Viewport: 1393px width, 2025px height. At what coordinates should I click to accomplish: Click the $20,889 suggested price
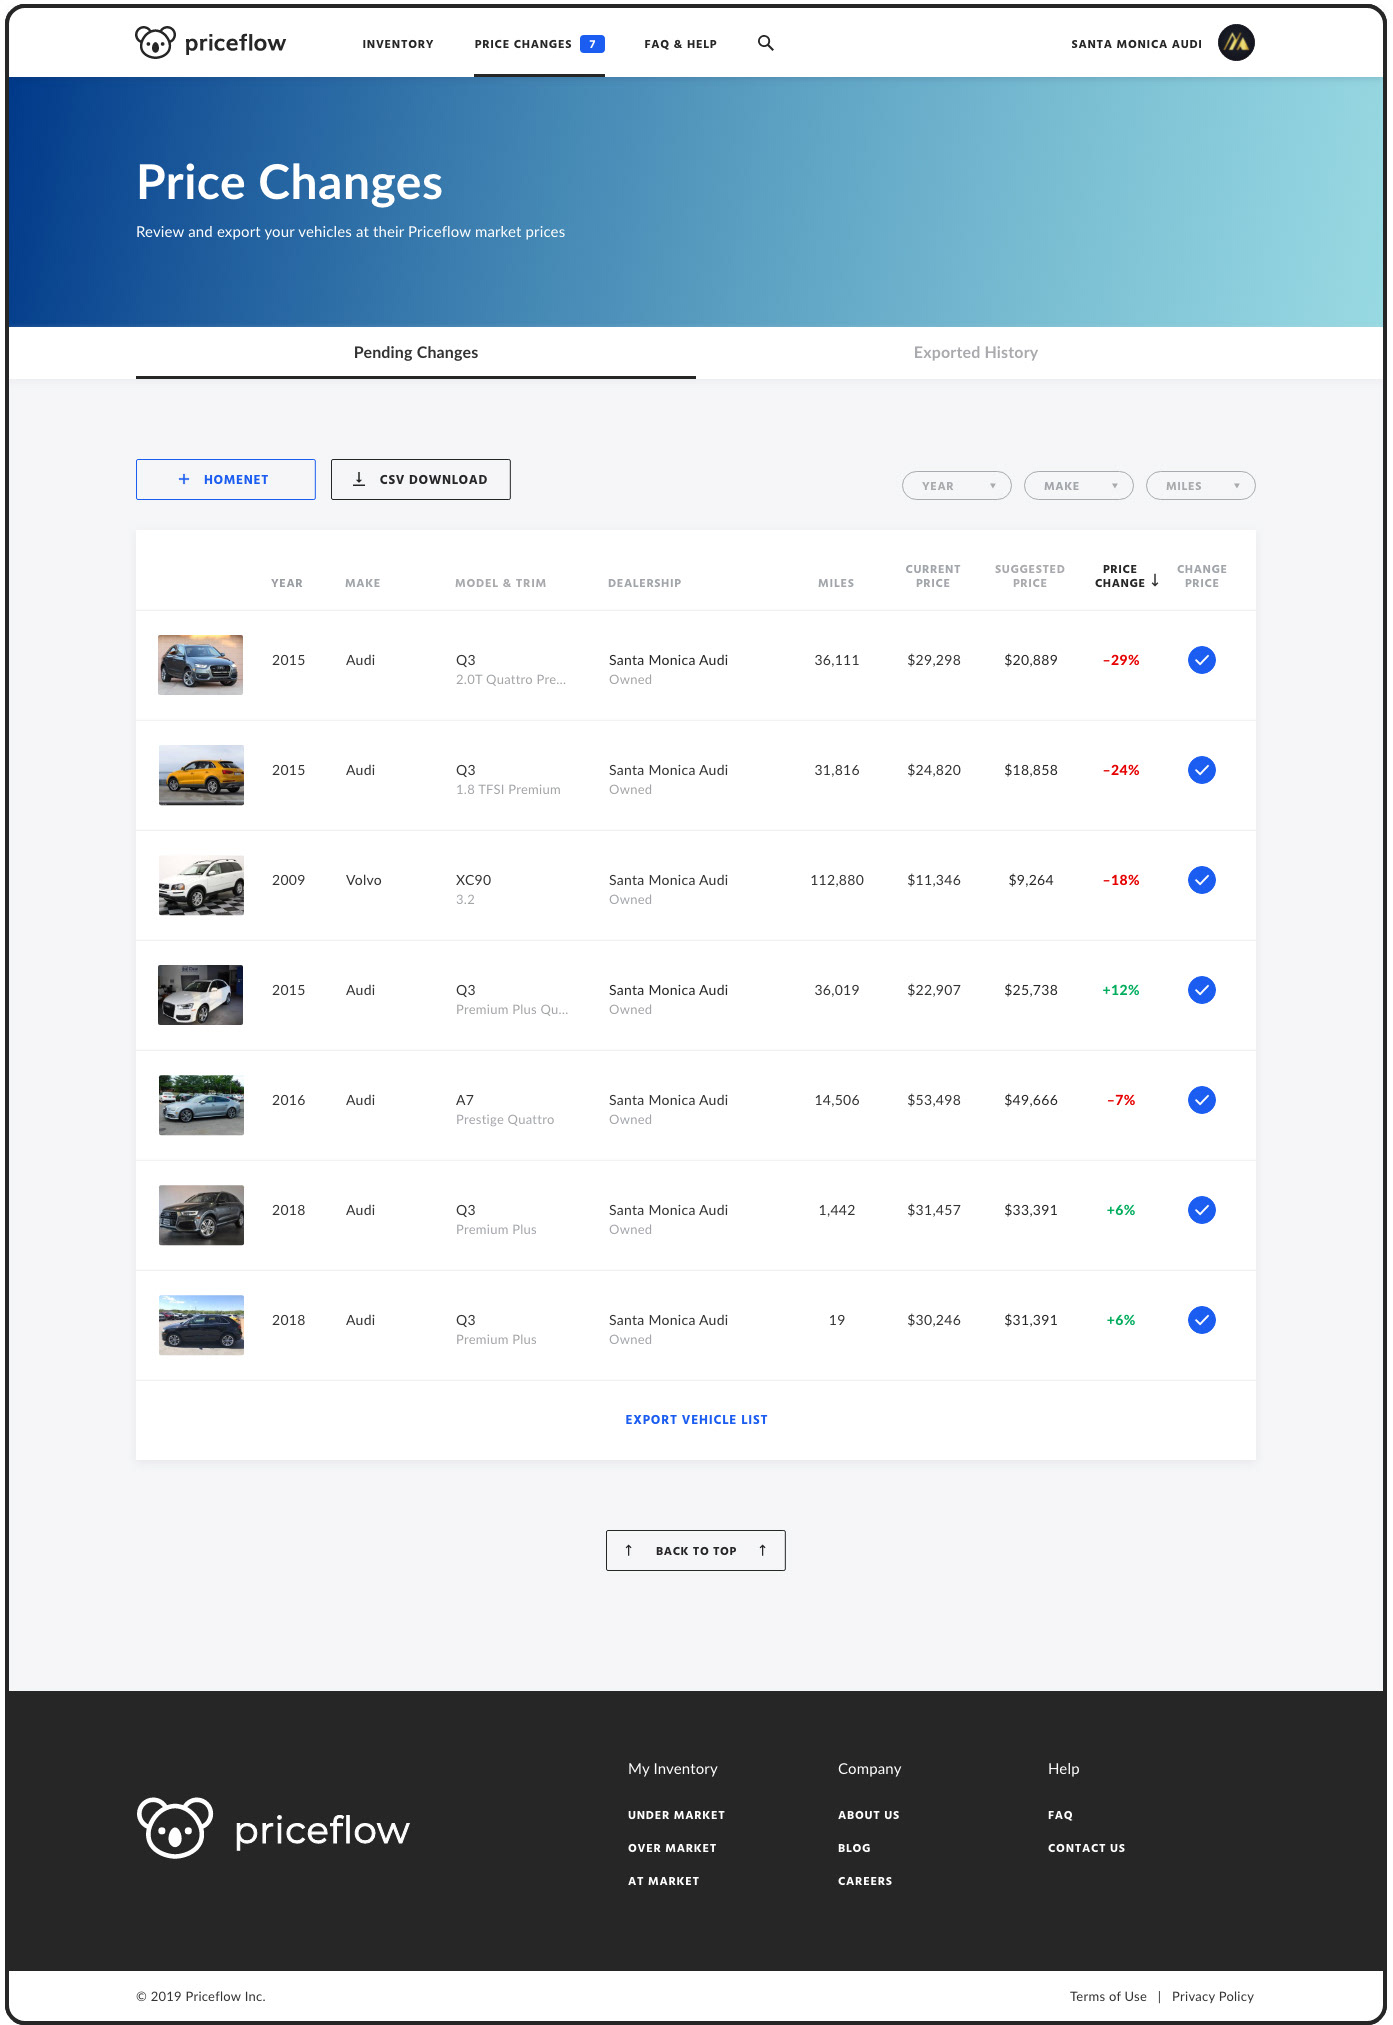[1031, 660]
